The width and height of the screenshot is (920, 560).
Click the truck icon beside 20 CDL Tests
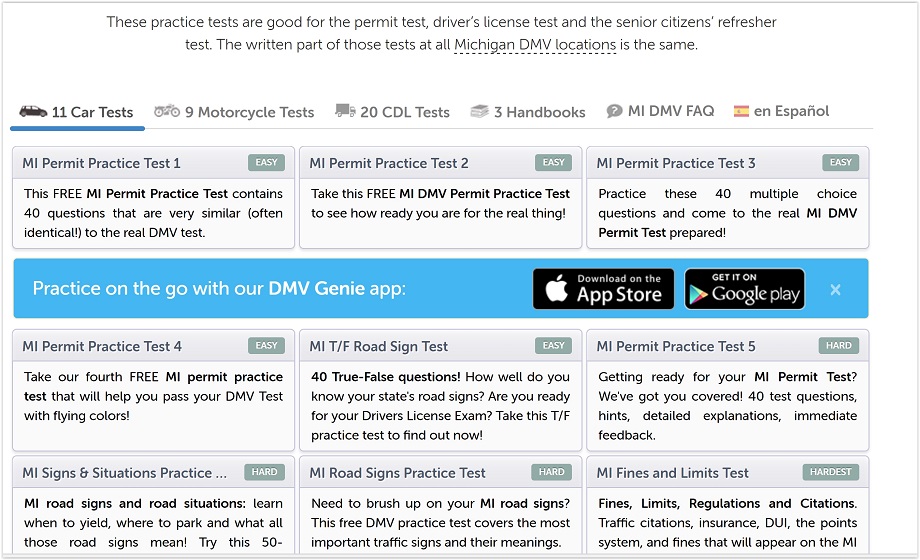coord(345,110)
